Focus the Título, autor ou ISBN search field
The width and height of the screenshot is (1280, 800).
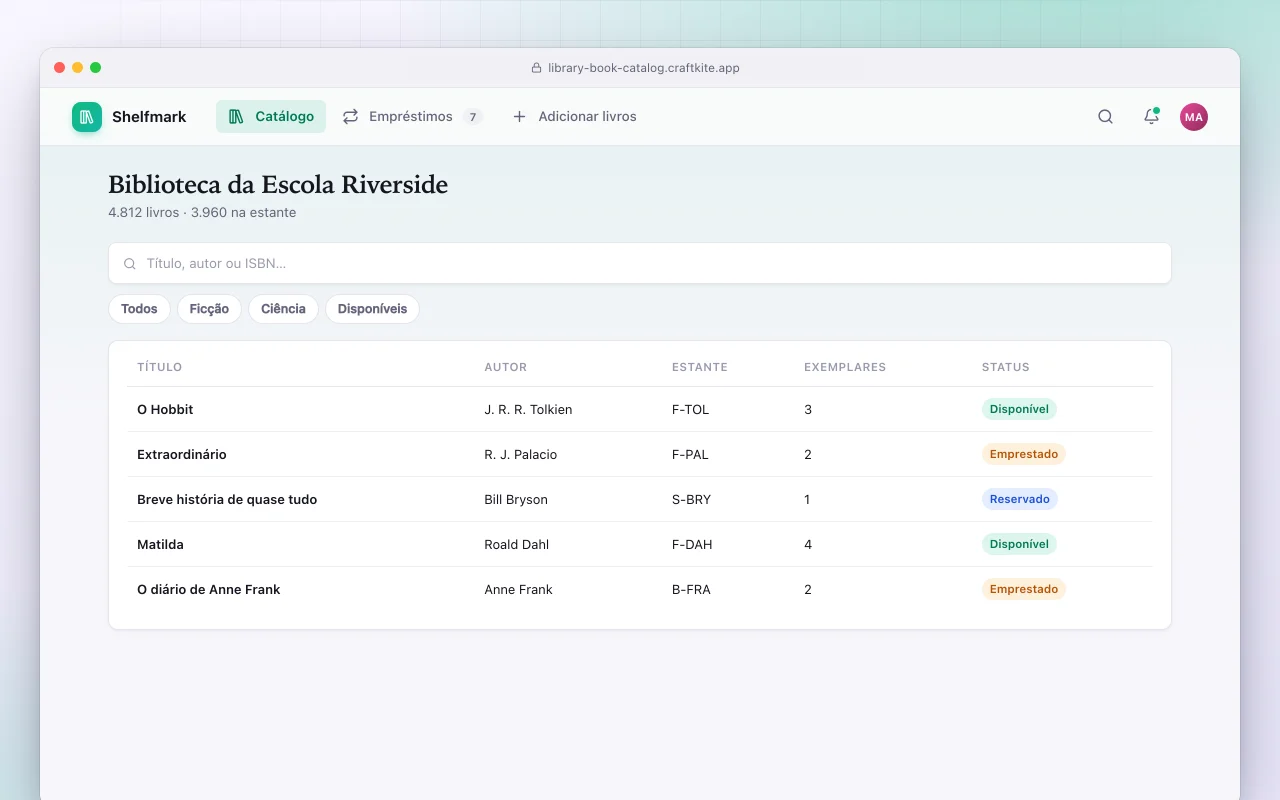[640, 263]
